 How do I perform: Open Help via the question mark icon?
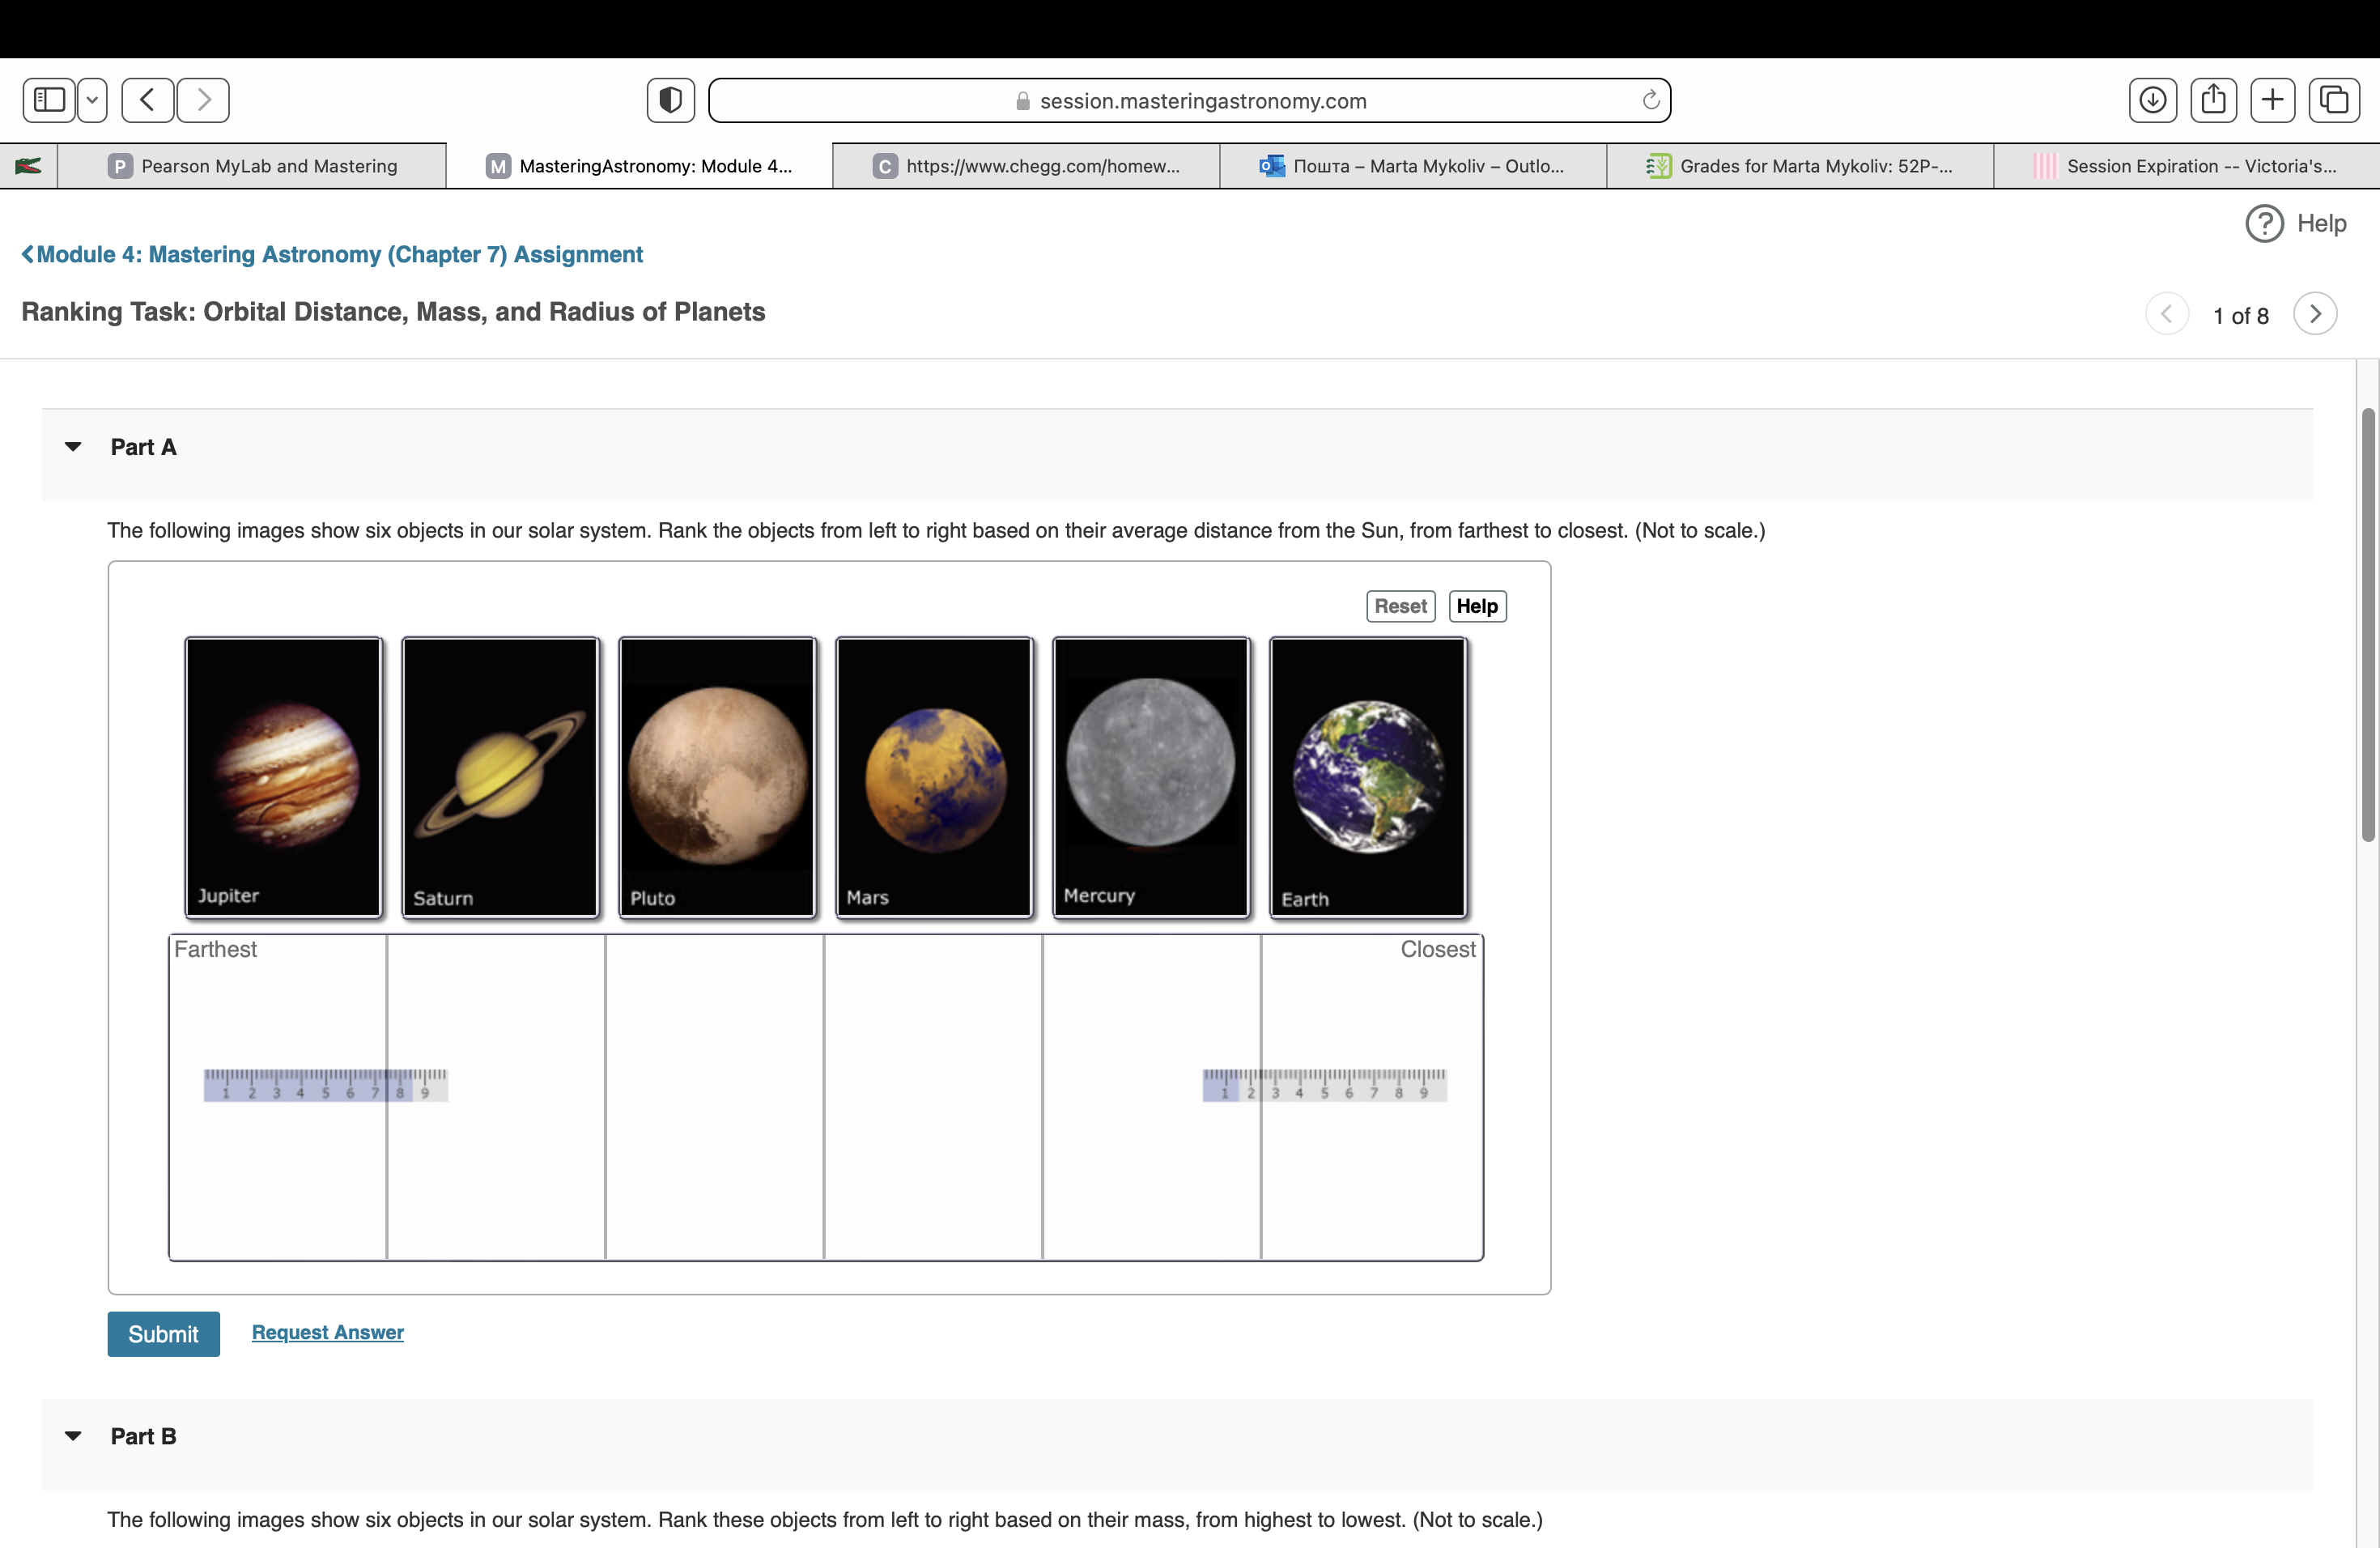(x=2264, y=223)
